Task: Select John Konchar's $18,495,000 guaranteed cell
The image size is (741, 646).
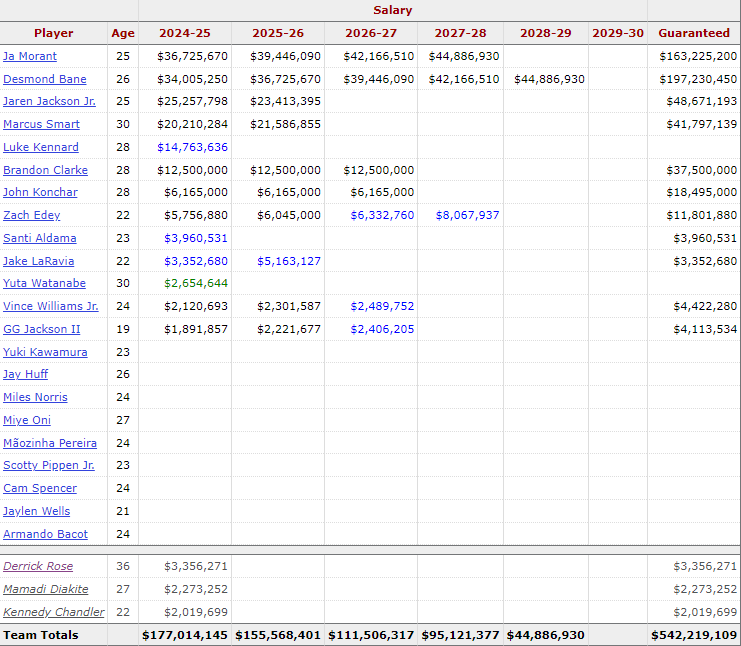Action: click(702, 192)
